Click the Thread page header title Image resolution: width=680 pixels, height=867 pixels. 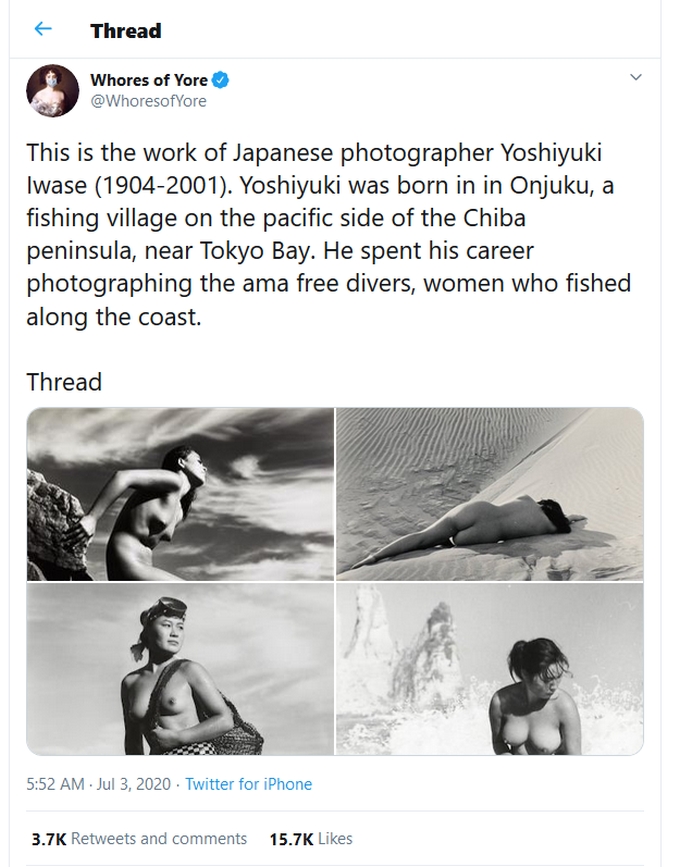pos(125,31)
